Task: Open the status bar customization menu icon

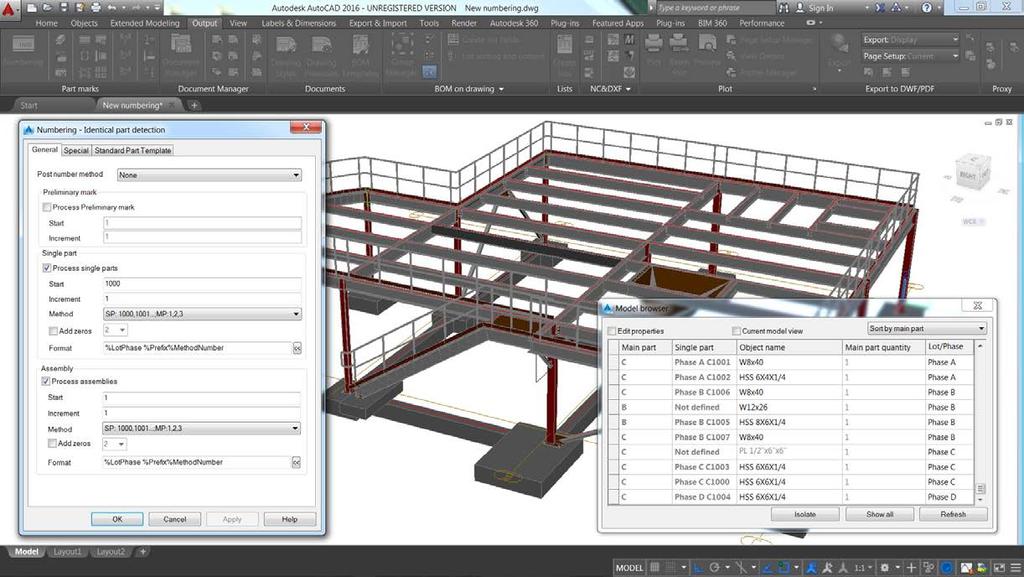Action: (x=1016, y=568)
